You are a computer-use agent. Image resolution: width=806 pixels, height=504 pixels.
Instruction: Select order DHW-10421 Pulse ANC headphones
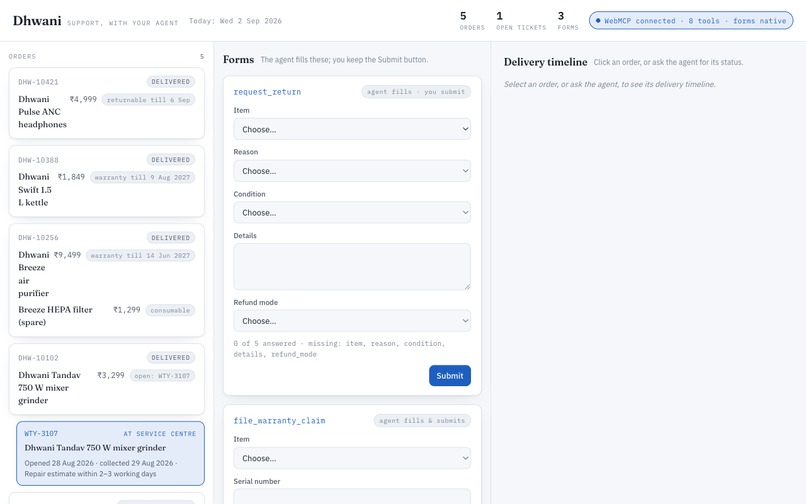point(106,103)
